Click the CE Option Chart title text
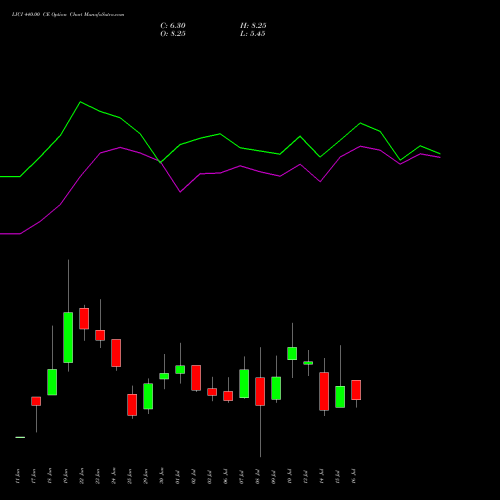Viewport: 500px width, 500px height. pos(68,15)
